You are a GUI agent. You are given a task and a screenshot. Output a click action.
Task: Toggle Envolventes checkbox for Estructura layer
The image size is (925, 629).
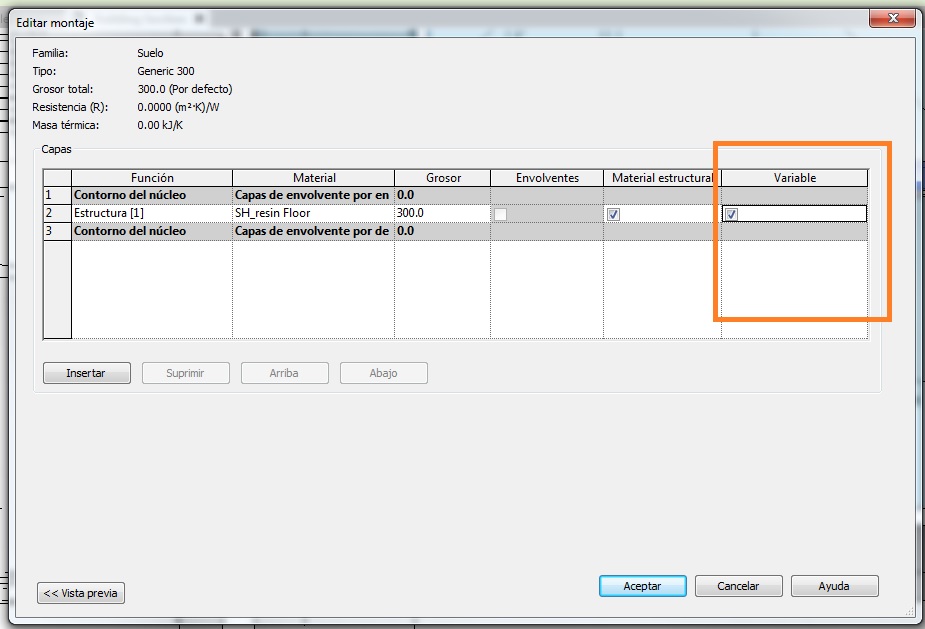tap(501, 214)
